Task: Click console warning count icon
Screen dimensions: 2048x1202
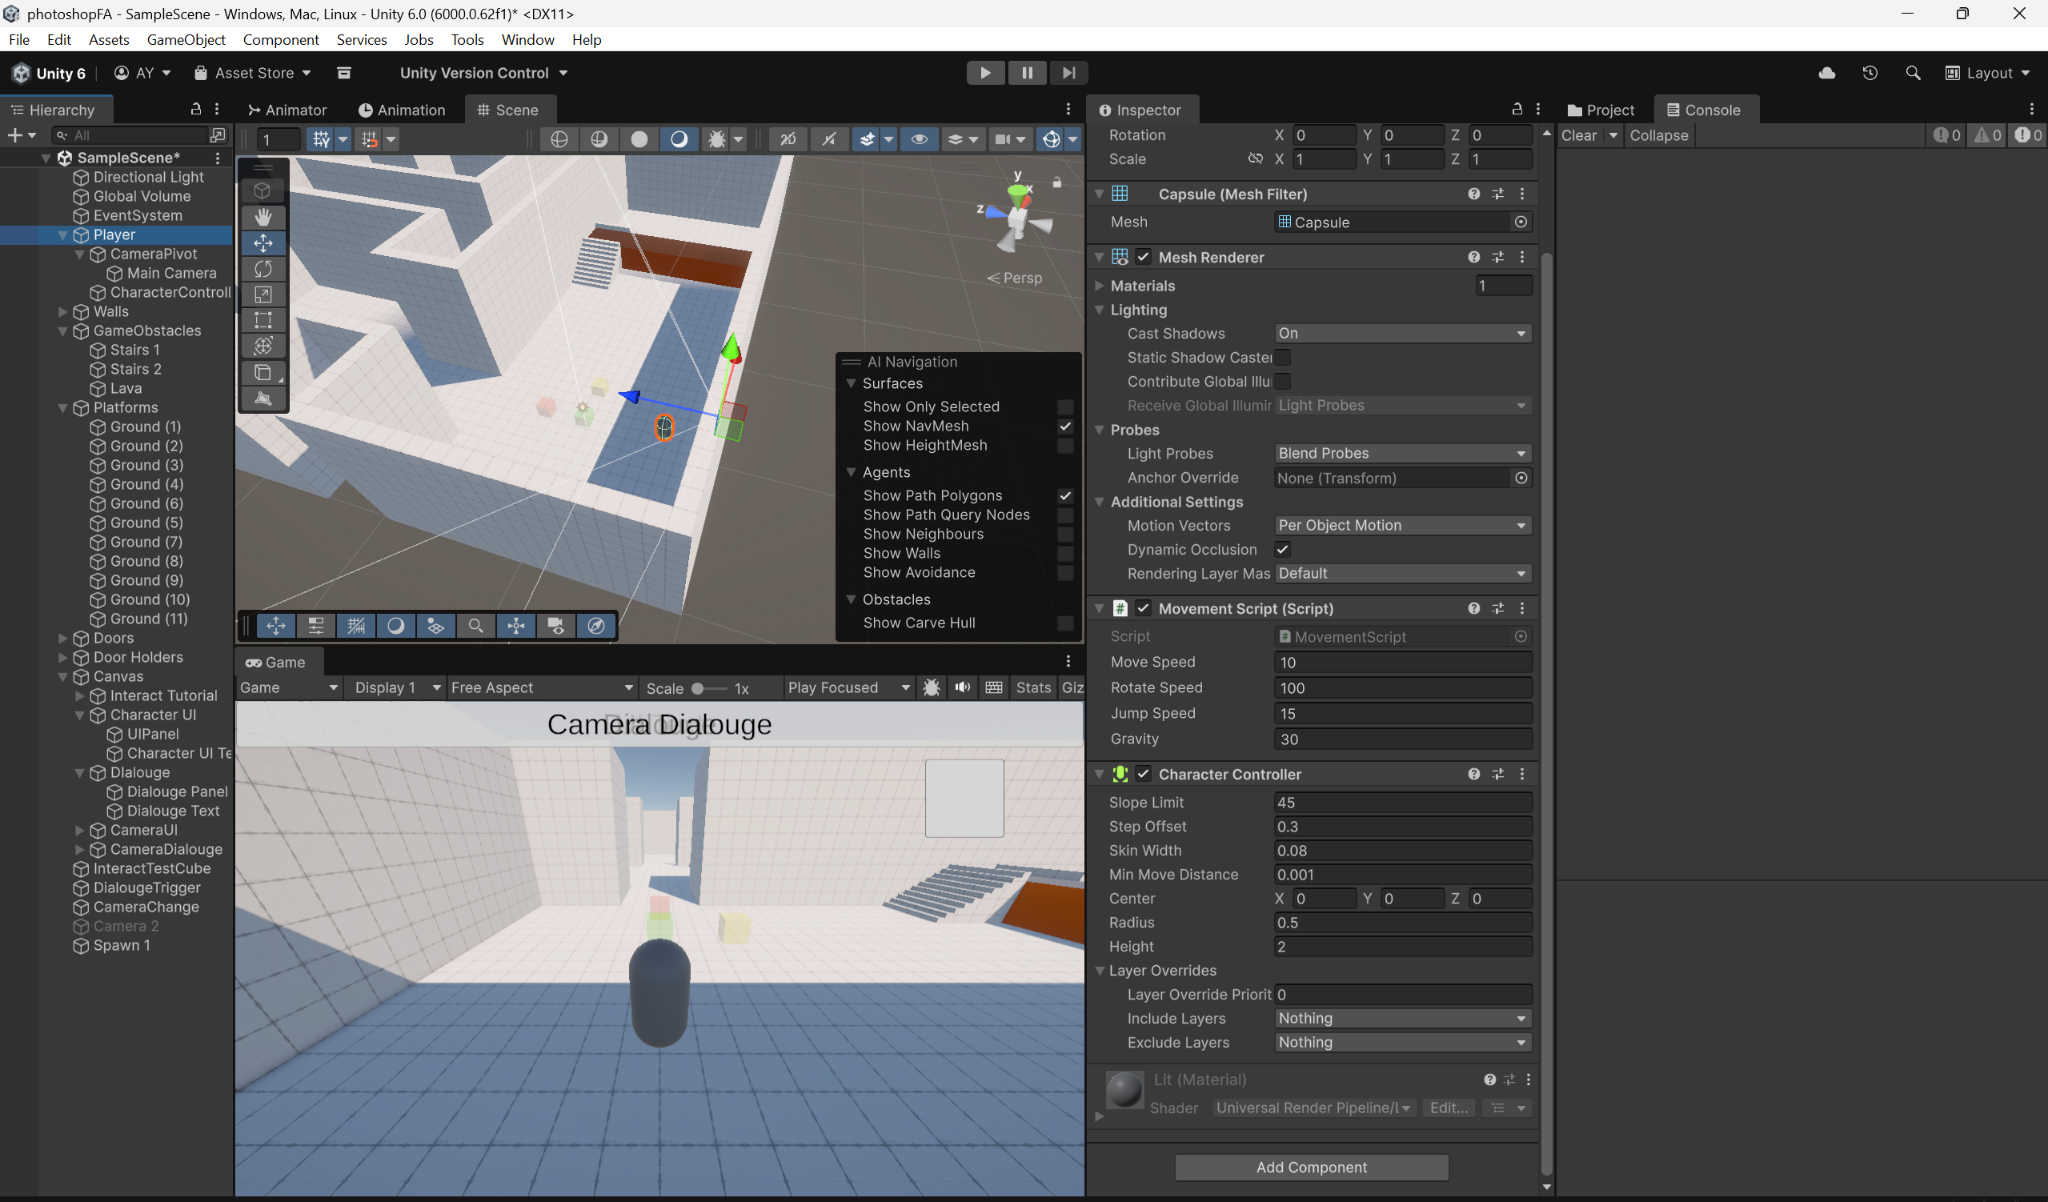Action: [x=1988, y=135]
